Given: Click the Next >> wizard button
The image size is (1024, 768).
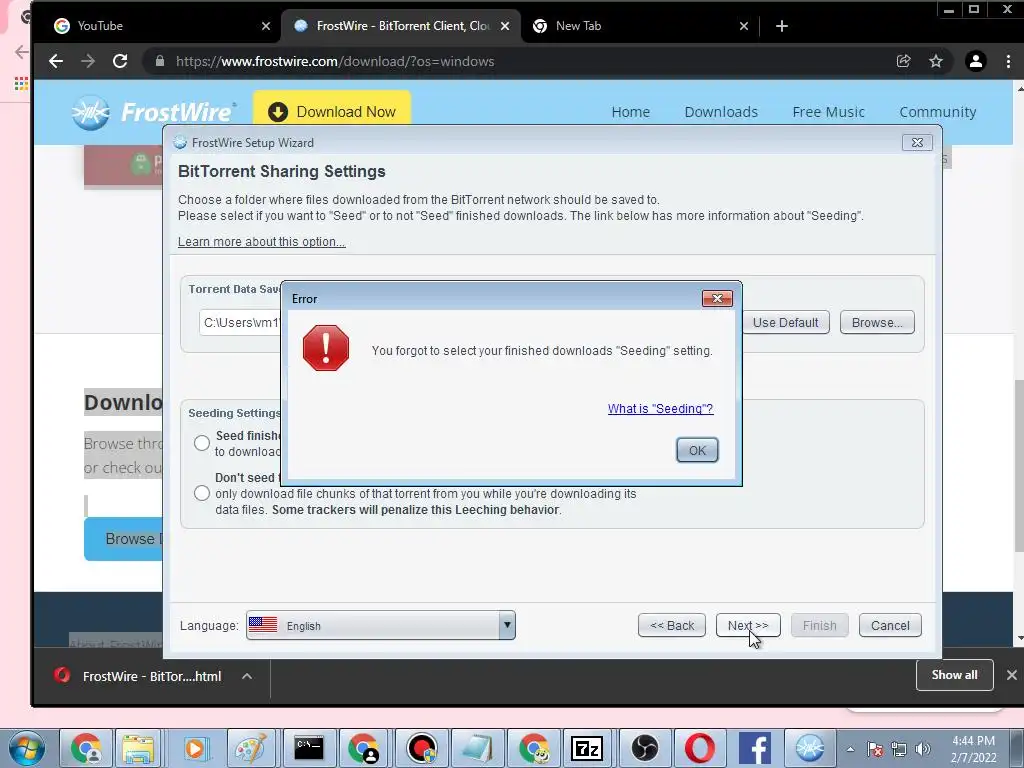Looking at the screenshot, I should pos(748,626).
